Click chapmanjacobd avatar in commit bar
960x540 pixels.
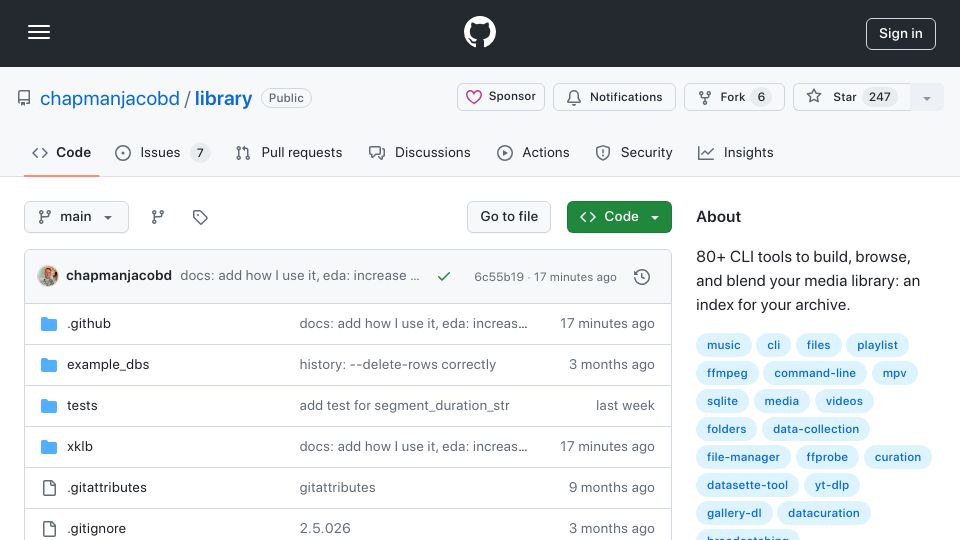tap(48, 276)
